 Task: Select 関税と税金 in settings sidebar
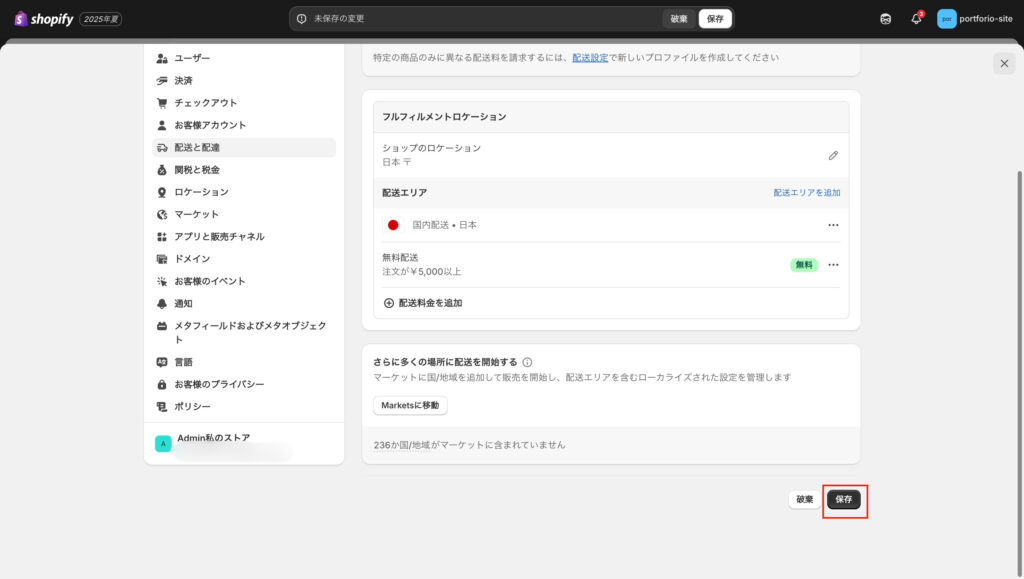click(196, 170)
